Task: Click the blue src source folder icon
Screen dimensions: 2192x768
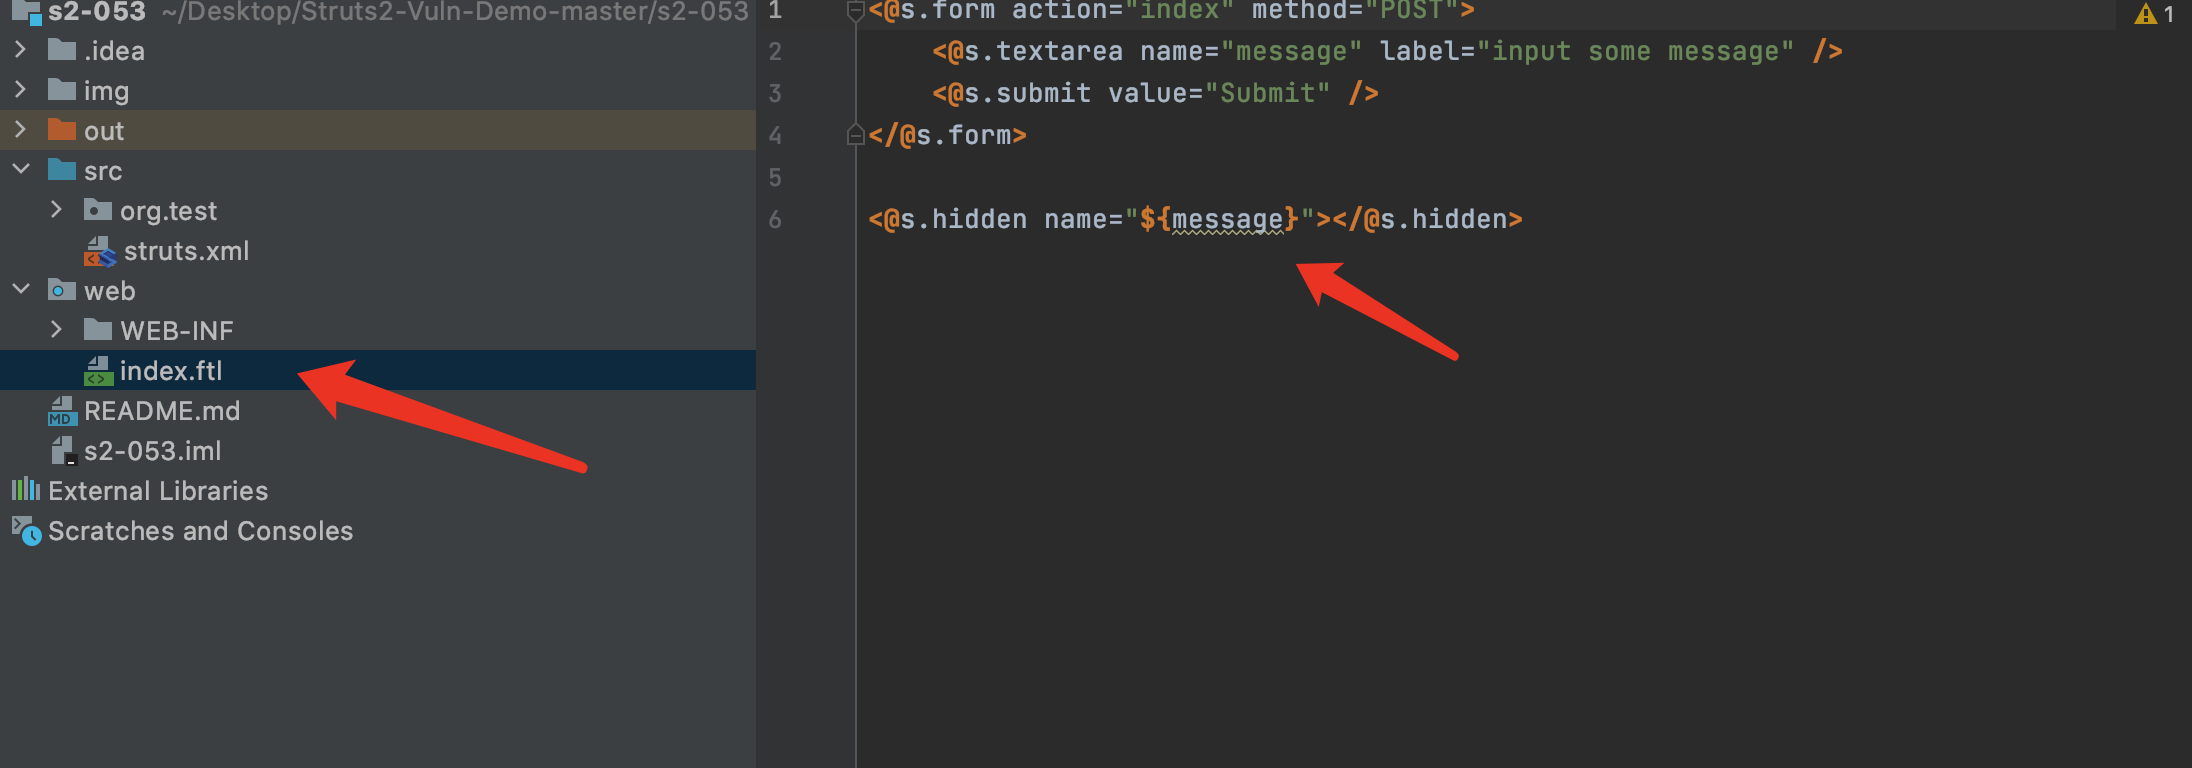Action: (62, 170)
